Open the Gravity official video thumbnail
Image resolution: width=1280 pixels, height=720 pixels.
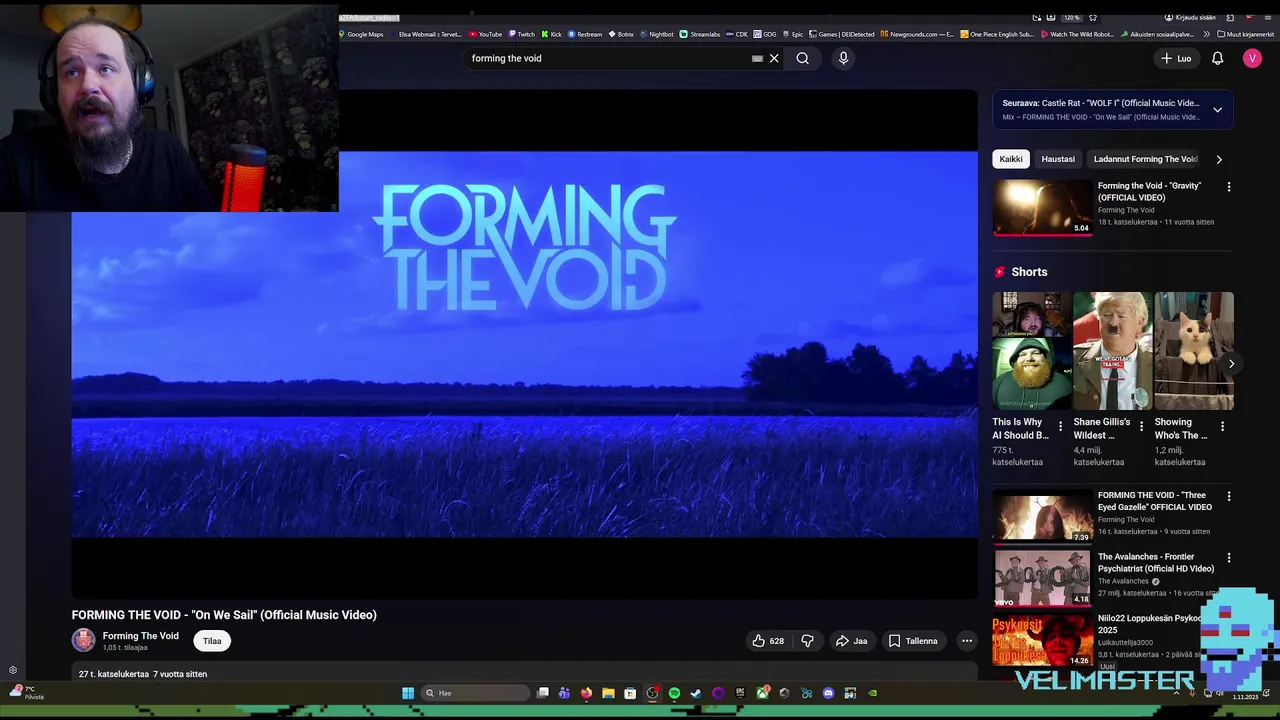tap(1042, 207)
